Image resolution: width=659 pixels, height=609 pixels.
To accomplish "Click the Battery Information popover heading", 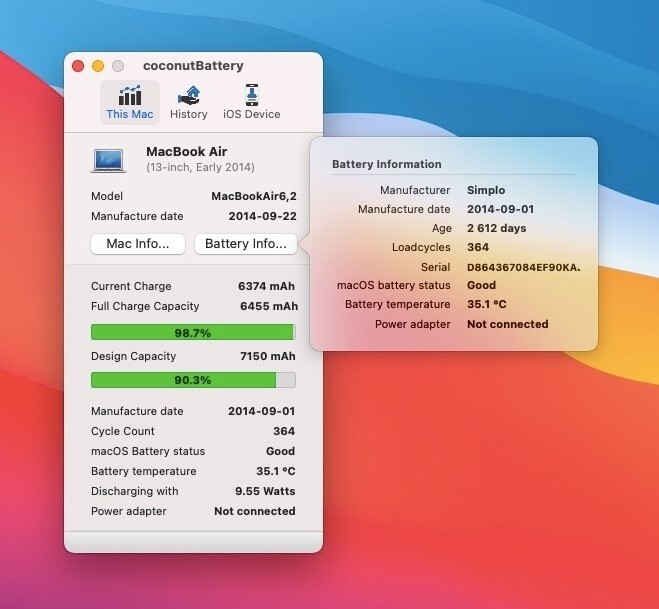I will tap(387, 164).
